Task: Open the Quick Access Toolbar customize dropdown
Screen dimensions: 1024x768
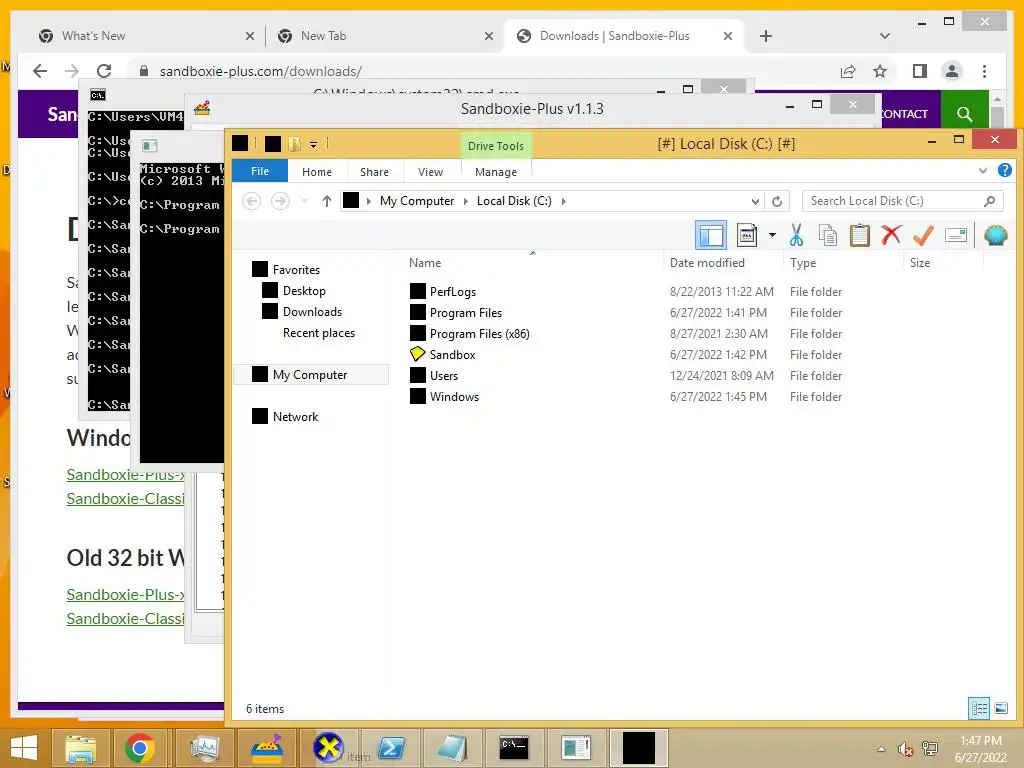Action: (x=313, y=144)
